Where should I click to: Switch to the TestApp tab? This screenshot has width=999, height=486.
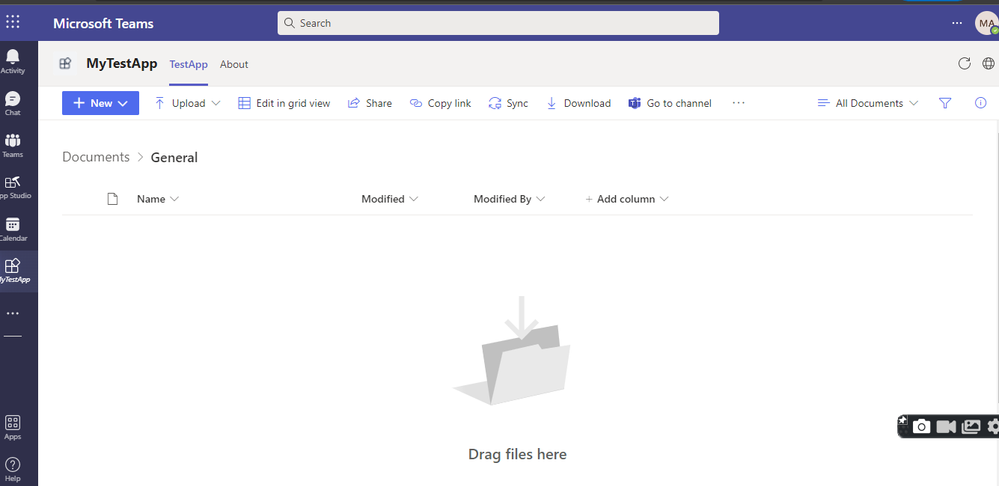189,64
